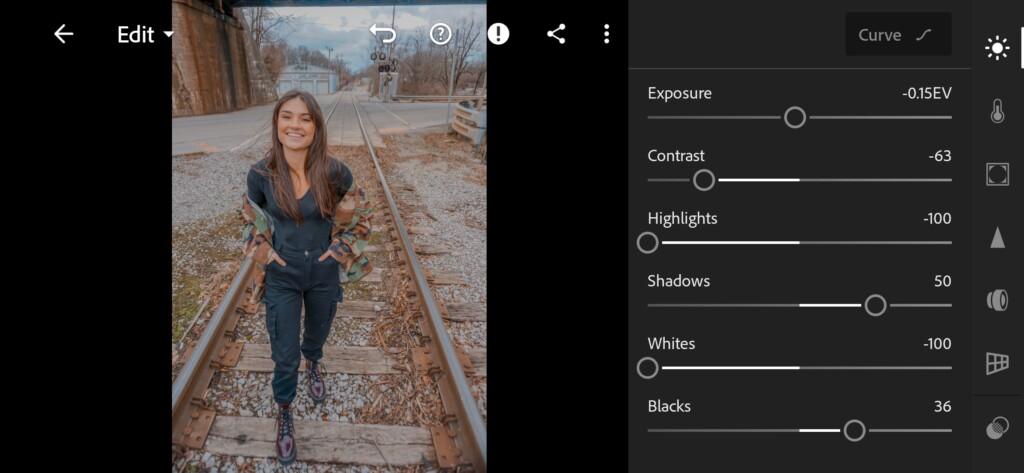This screenshot has width=1024, height=473.
Task: Select the Exposure value -0.15EV
Action: 927,93
